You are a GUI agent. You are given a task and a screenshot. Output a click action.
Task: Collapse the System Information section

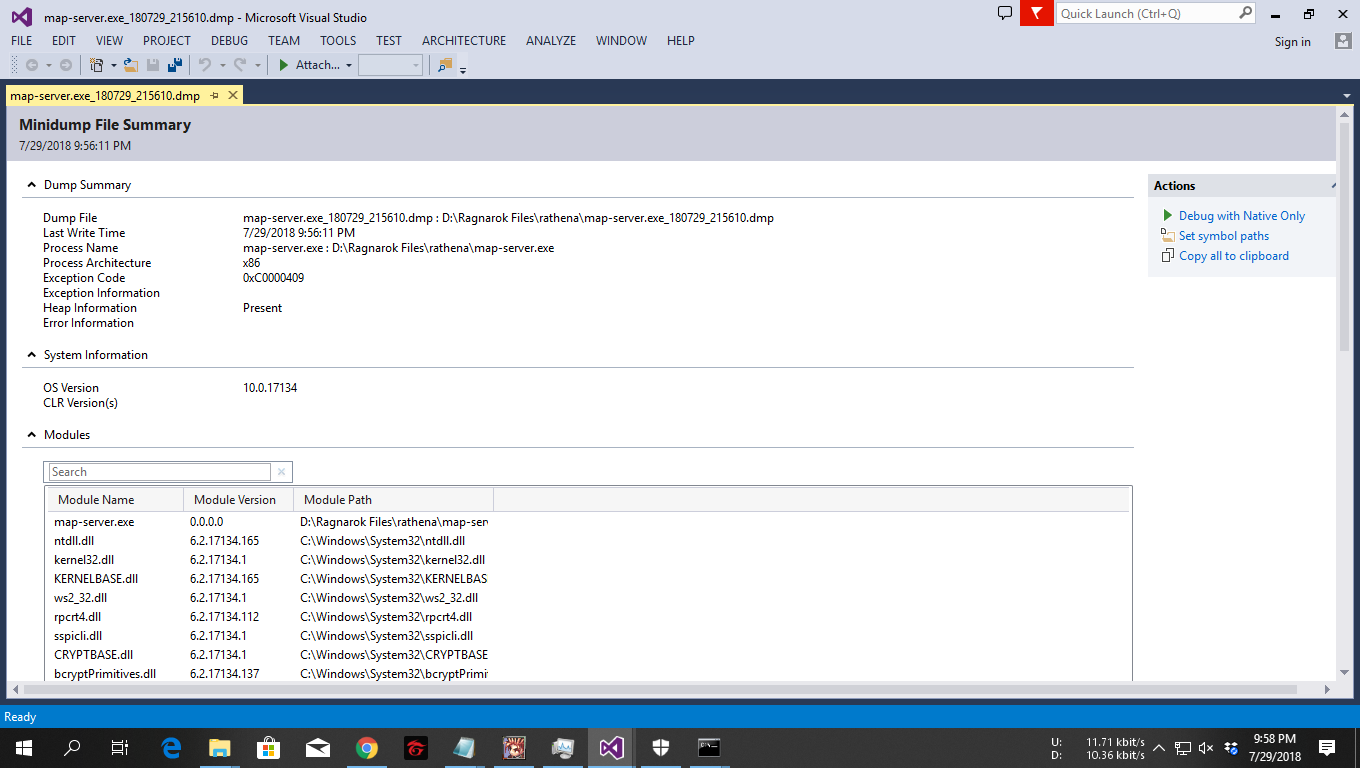(31, 354)
